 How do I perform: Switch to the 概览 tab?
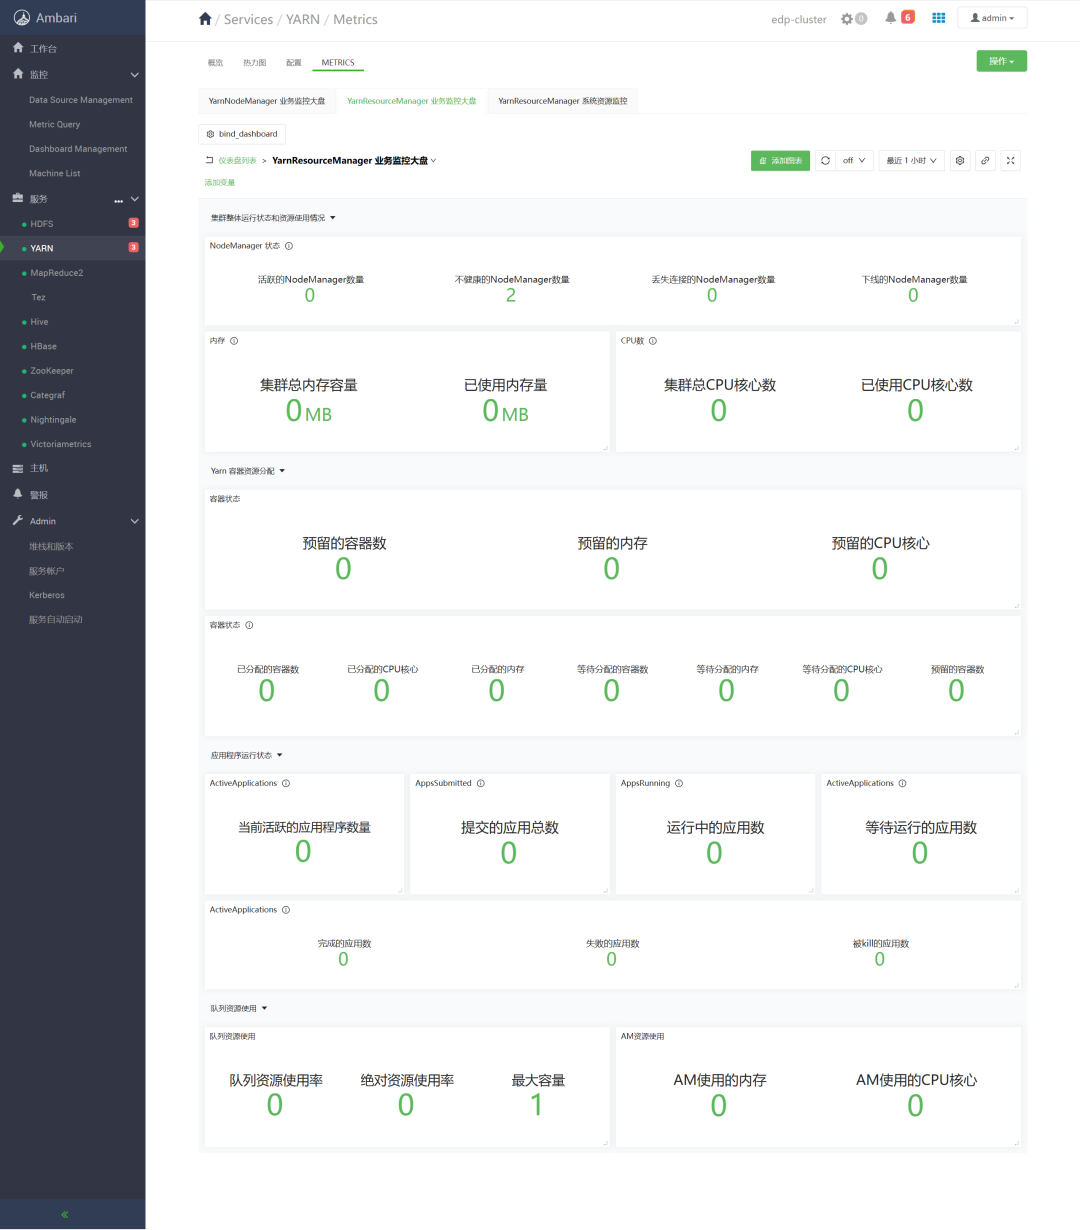[215, 63]
